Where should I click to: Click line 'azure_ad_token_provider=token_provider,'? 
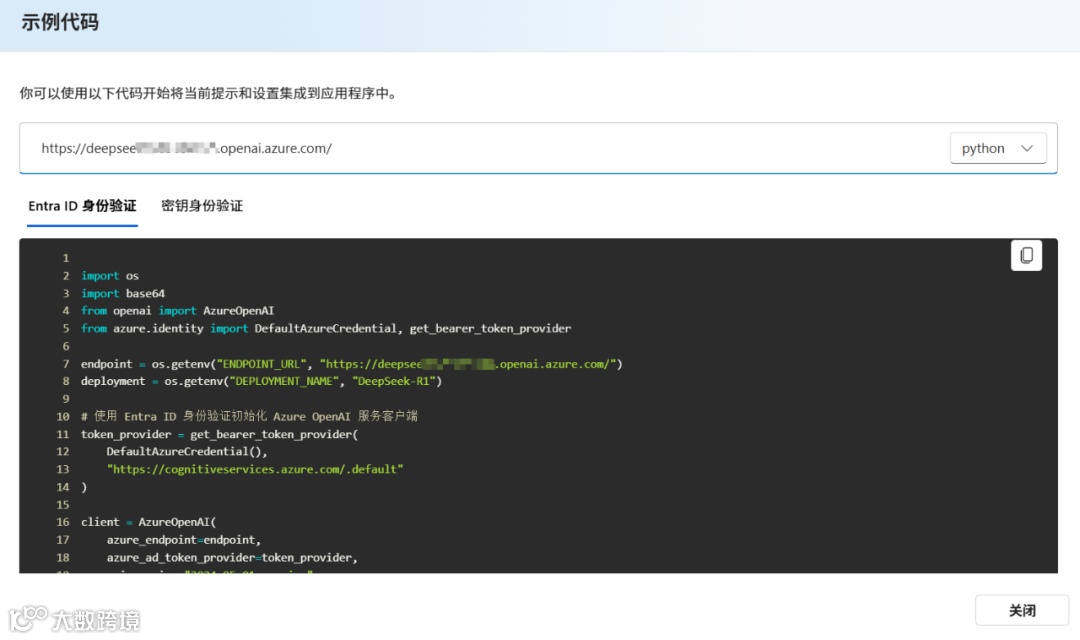231,557
